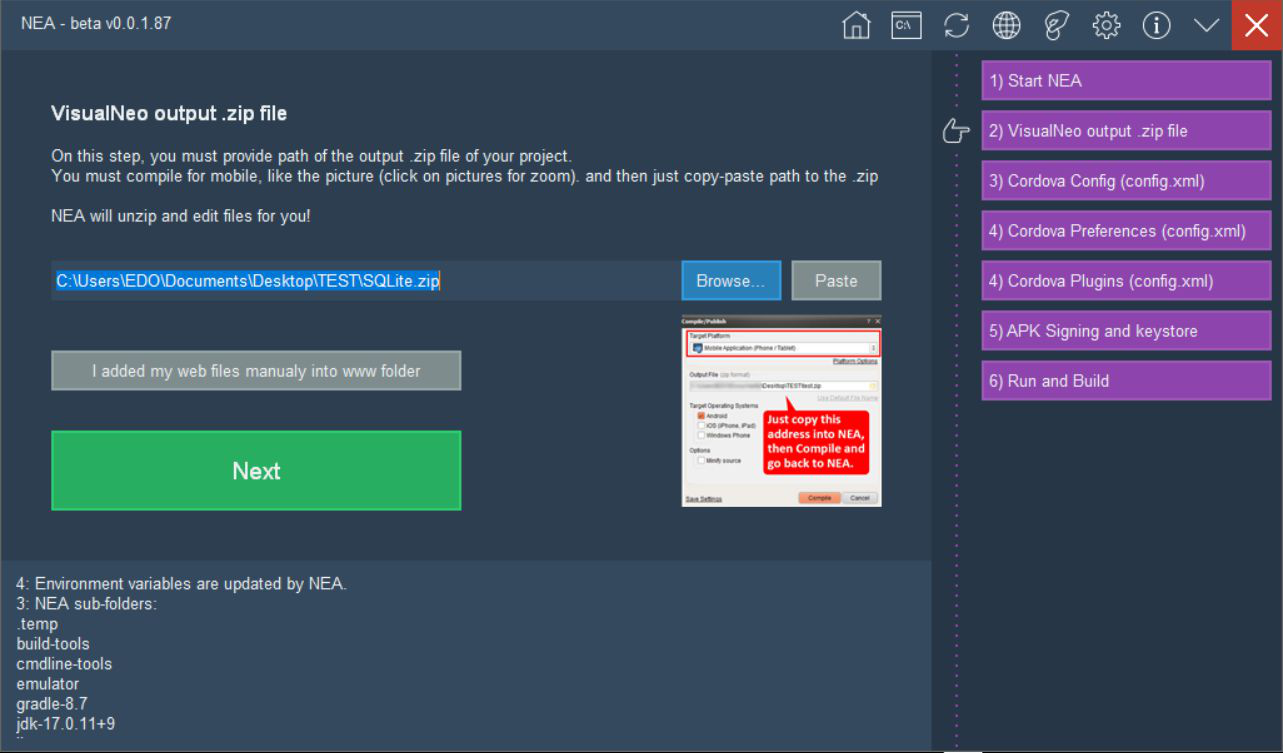Zoom the Compile/Publish example picture

tap(781, 411)
